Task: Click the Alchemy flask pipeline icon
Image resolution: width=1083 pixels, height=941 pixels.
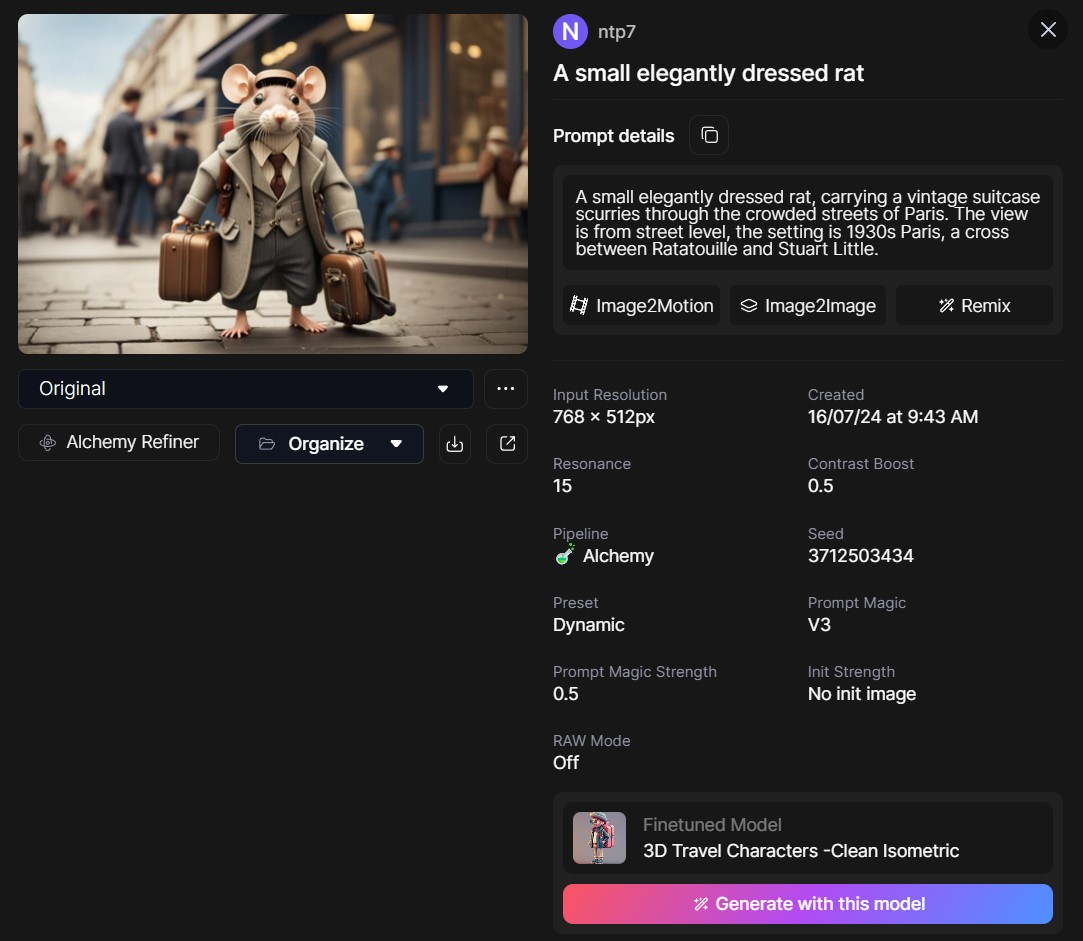Action: [564, 555]
